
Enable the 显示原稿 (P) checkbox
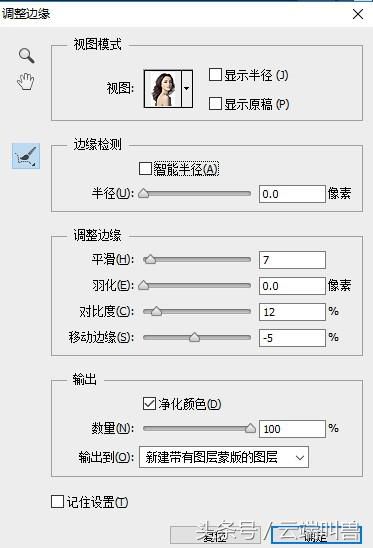point(215,104)
